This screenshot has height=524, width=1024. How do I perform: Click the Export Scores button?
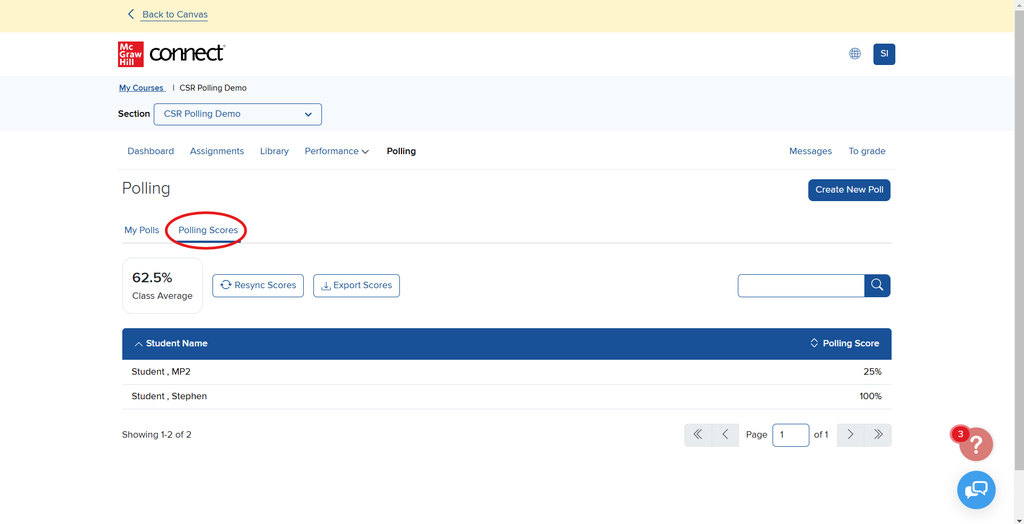(x=356, y=286)
